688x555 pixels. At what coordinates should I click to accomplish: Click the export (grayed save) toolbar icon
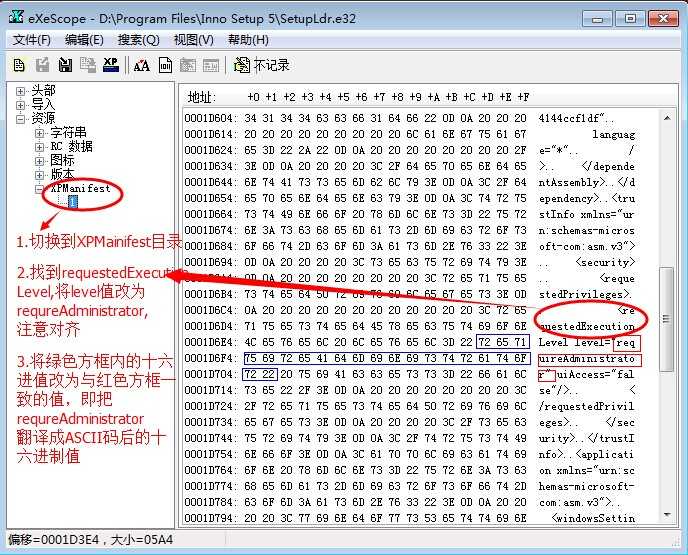coord(43,65)
